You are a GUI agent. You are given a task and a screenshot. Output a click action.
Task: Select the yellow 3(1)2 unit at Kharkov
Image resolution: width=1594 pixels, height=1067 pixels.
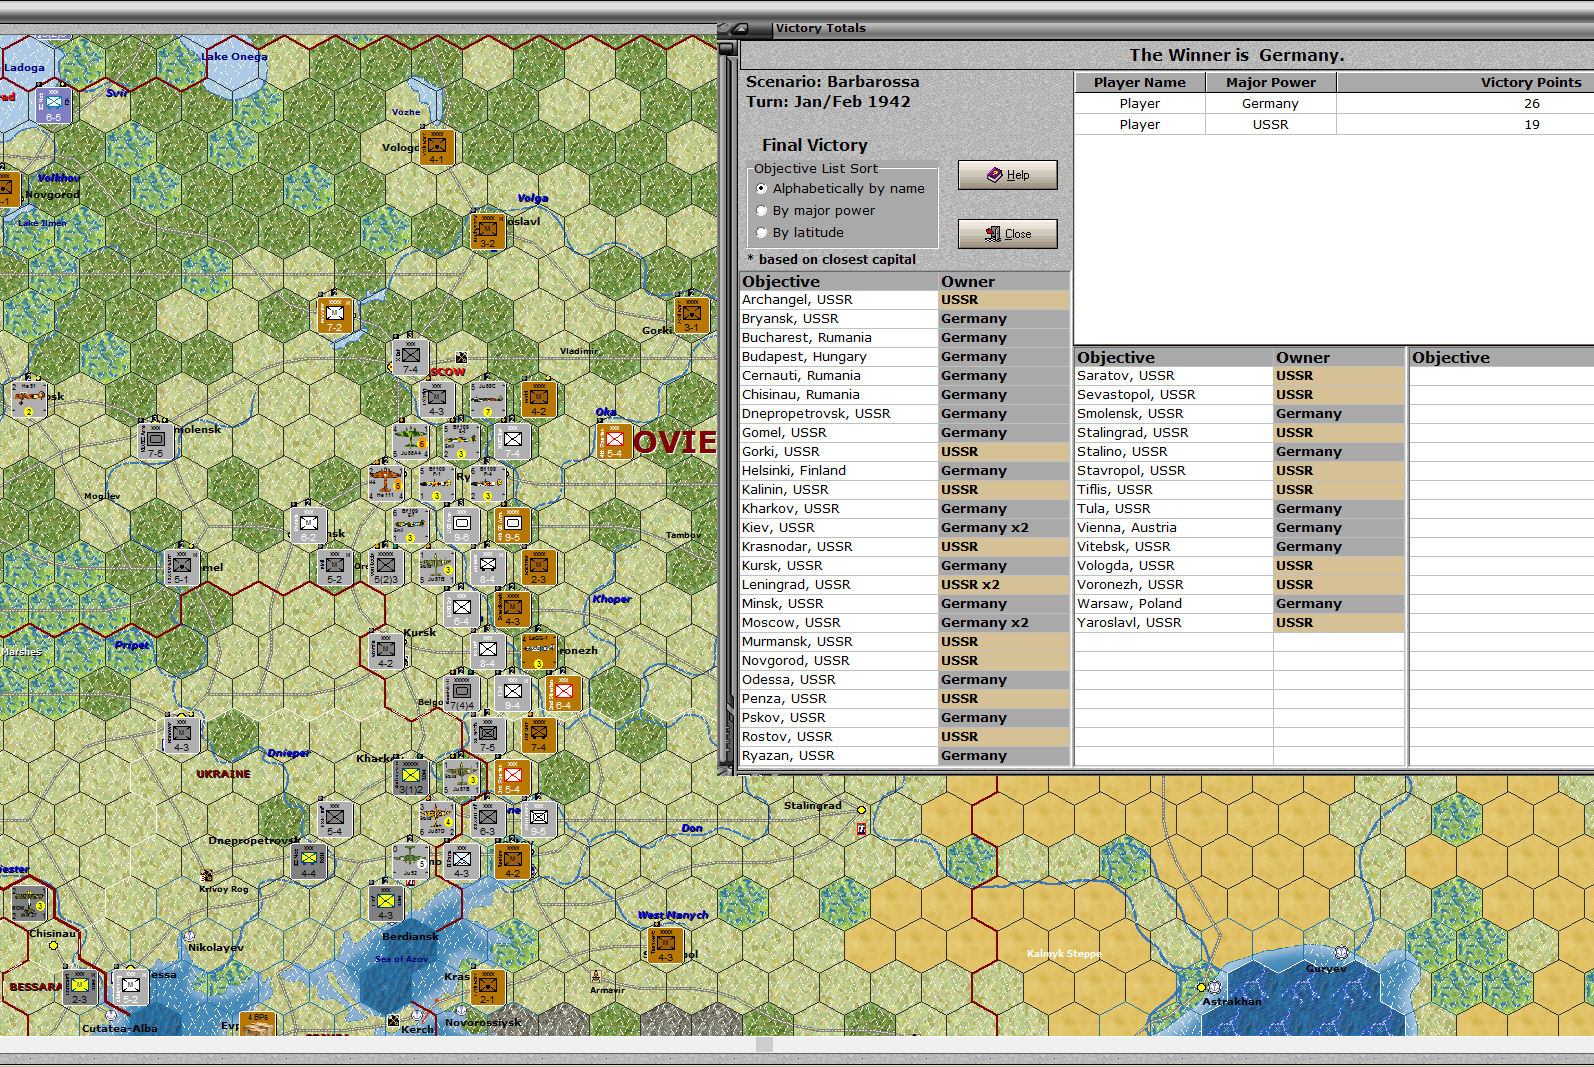[x=411, y=777]
